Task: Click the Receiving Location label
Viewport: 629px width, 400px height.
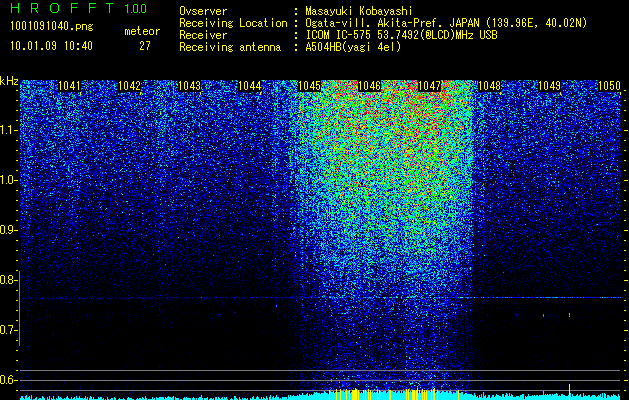Action: coord(233,23)
